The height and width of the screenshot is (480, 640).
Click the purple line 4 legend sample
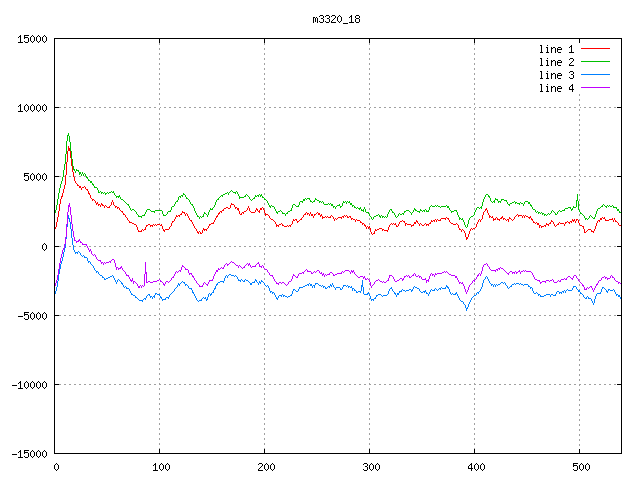pyautogui.click(x=595, y=88)
